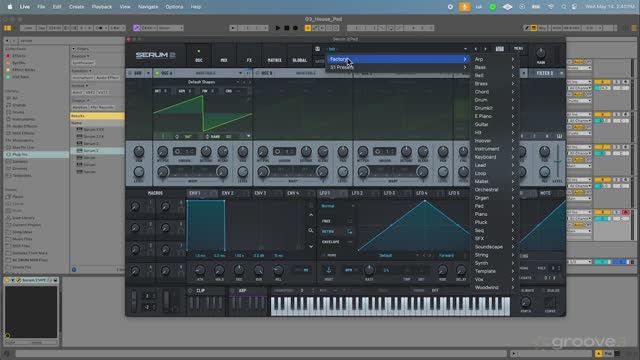Click Serum's MENU button
The height and width of the screenshot is (360, 640).
[518, 49]
